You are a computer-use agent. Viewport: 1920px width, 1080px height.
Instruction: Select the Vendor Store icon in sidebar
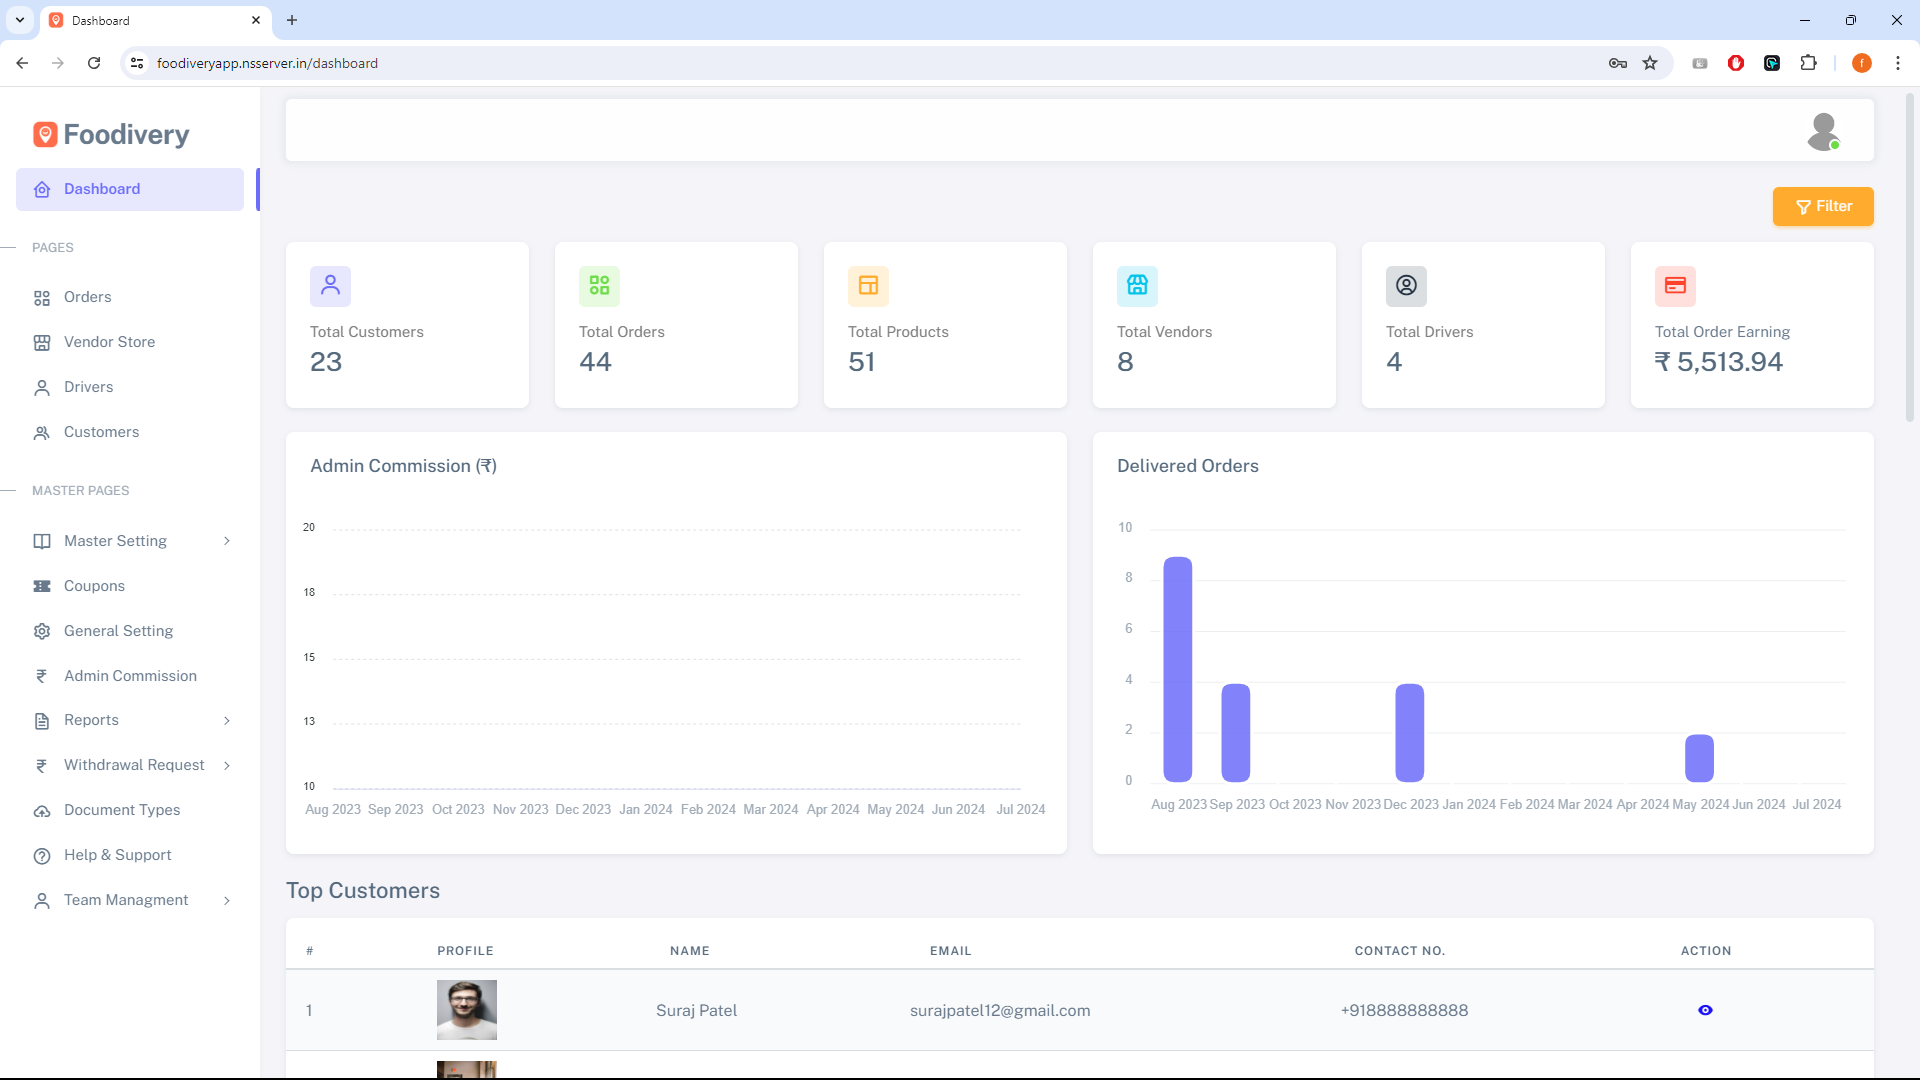[x=41, y=342]
